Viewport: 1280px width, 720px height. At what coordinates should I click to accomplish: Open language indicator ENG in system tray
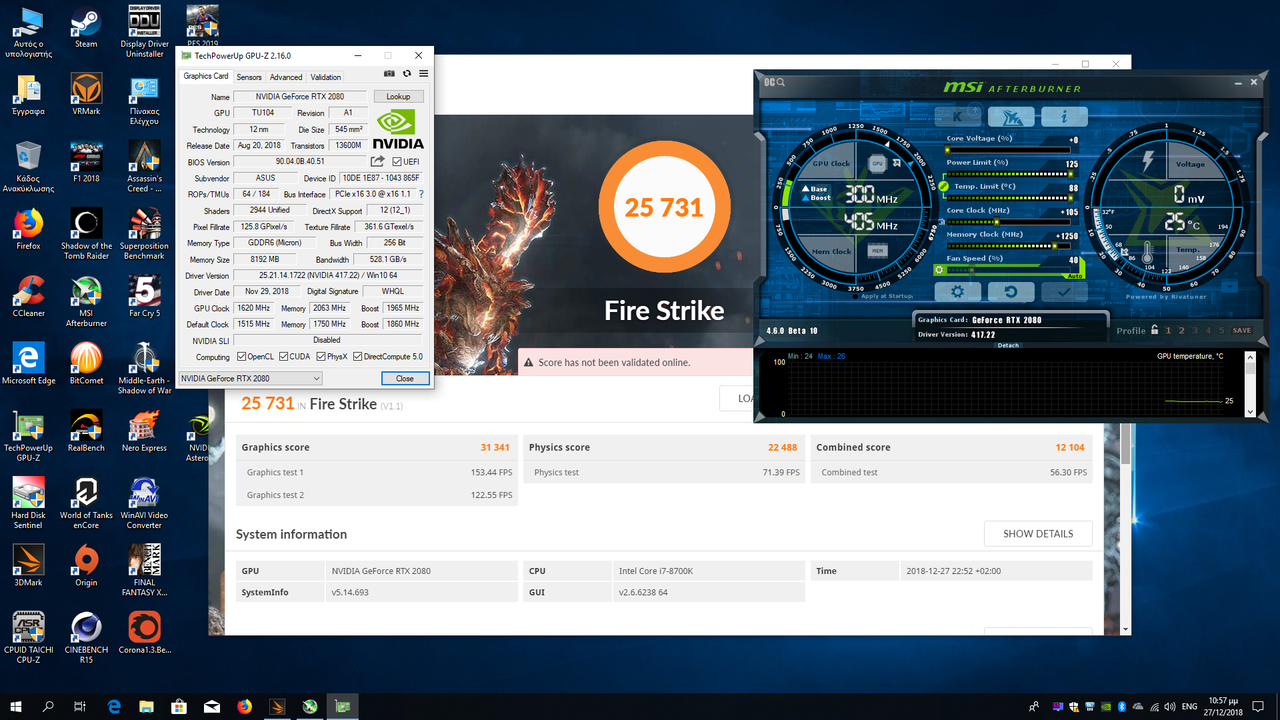1190,706
